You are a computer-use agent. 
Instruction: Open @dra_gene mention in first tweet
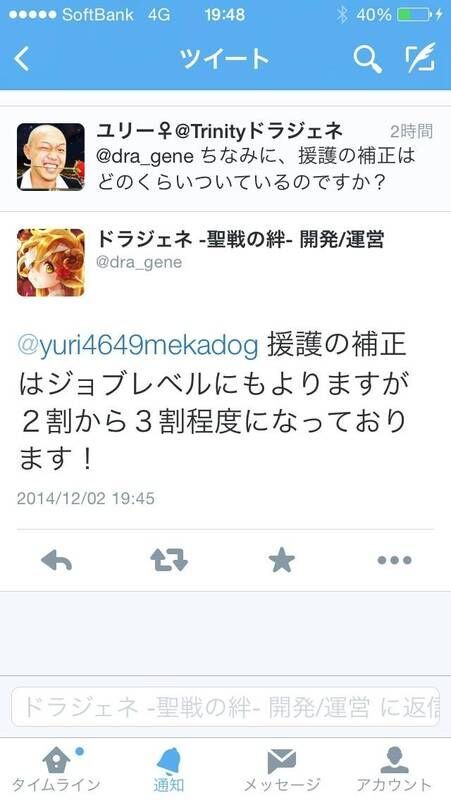(145, 157)
